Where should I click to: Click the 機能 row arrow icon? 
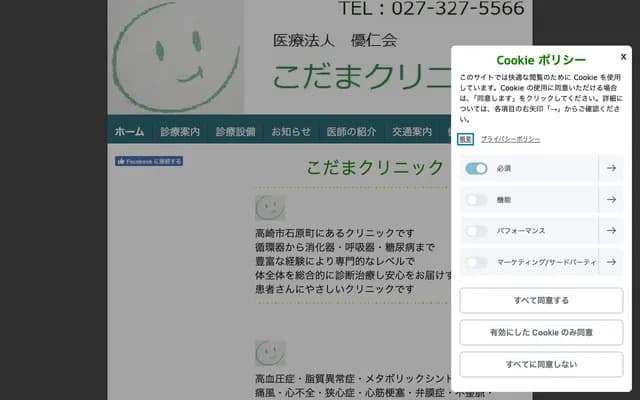point(611,200)
